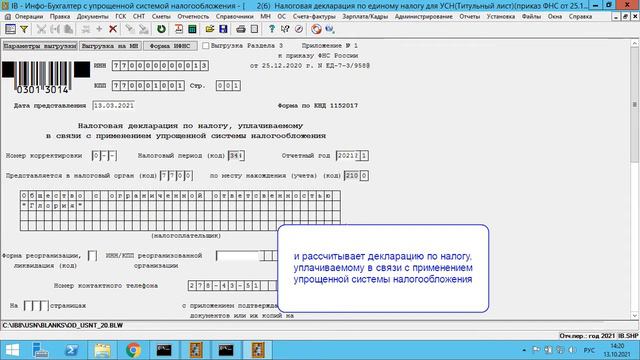Click the Дата представления date field

pyautogui.click(x=113, y=106)
